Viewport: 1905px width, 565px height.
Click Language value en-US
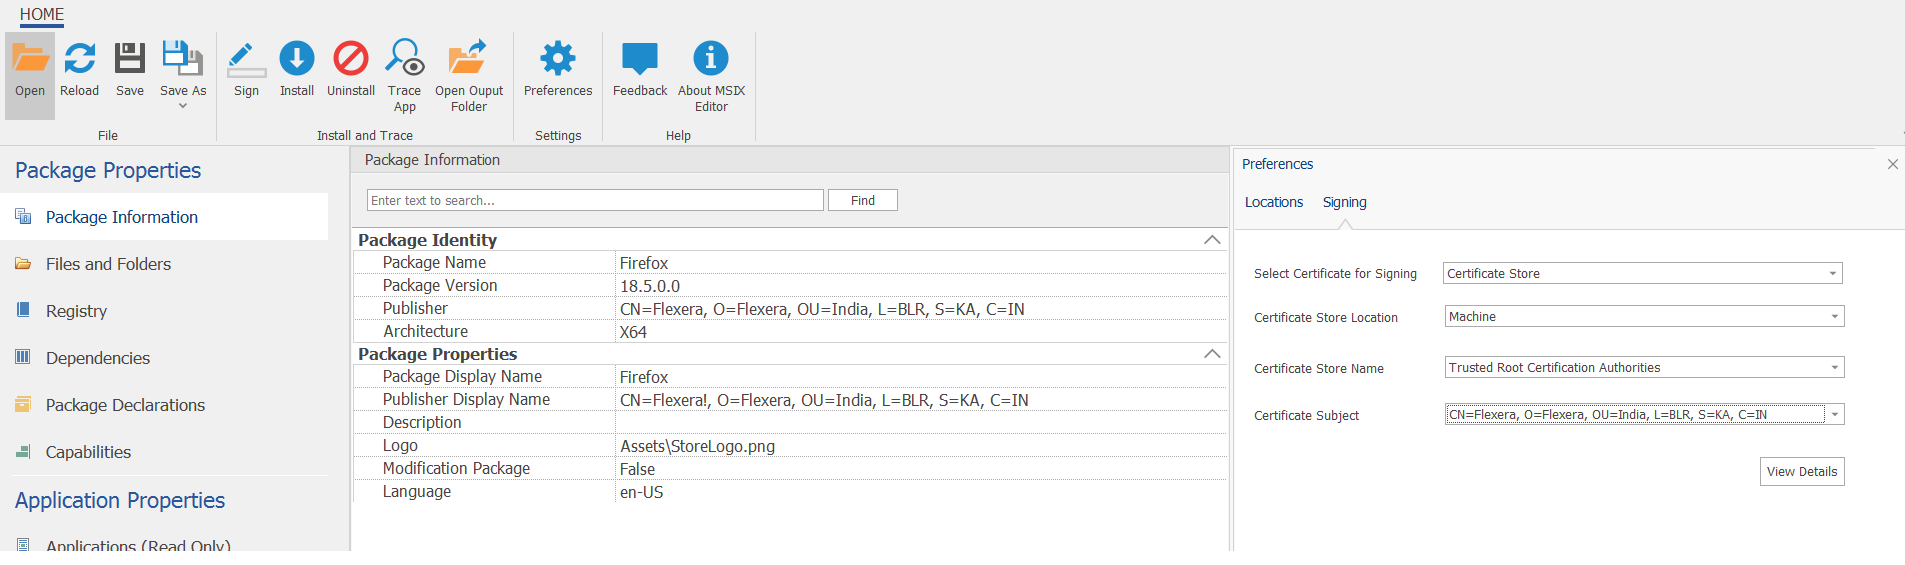(921, 492)
